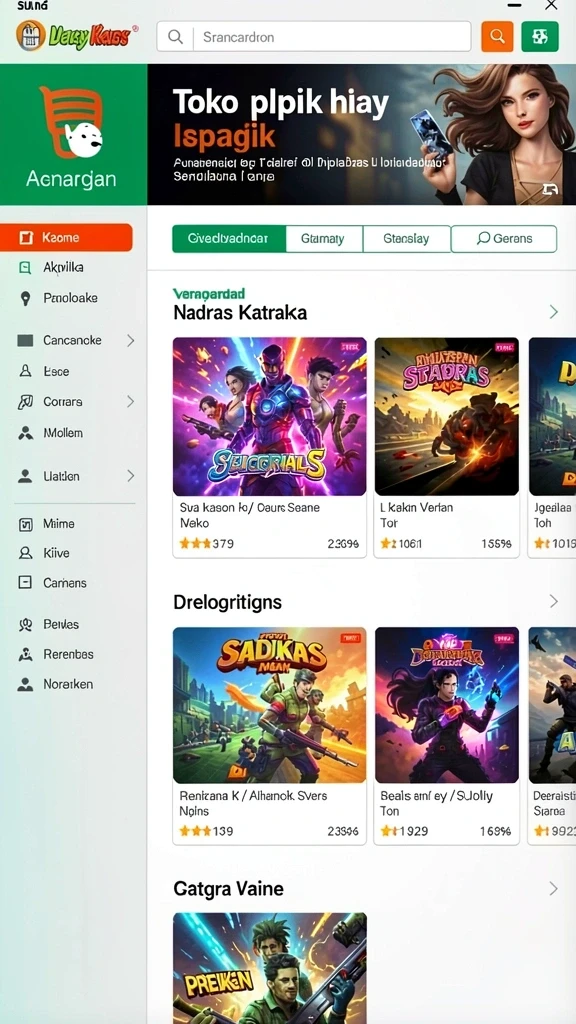Open the Camens sidebar item
The height and width of the screenshot is (1024, 576).
pyautogui.click(x=67, y=583)
